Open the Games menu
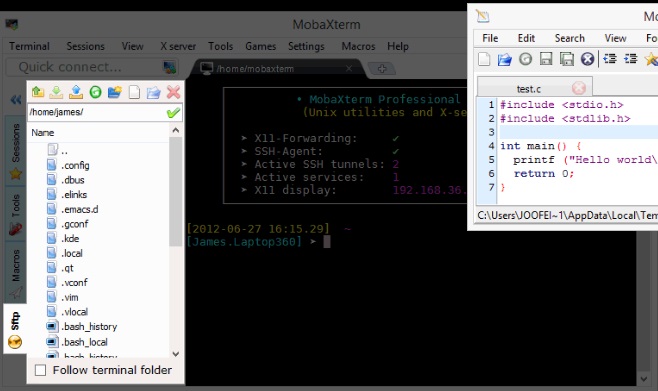This screenshot has height=391, width=658. [x=261, y=46]
